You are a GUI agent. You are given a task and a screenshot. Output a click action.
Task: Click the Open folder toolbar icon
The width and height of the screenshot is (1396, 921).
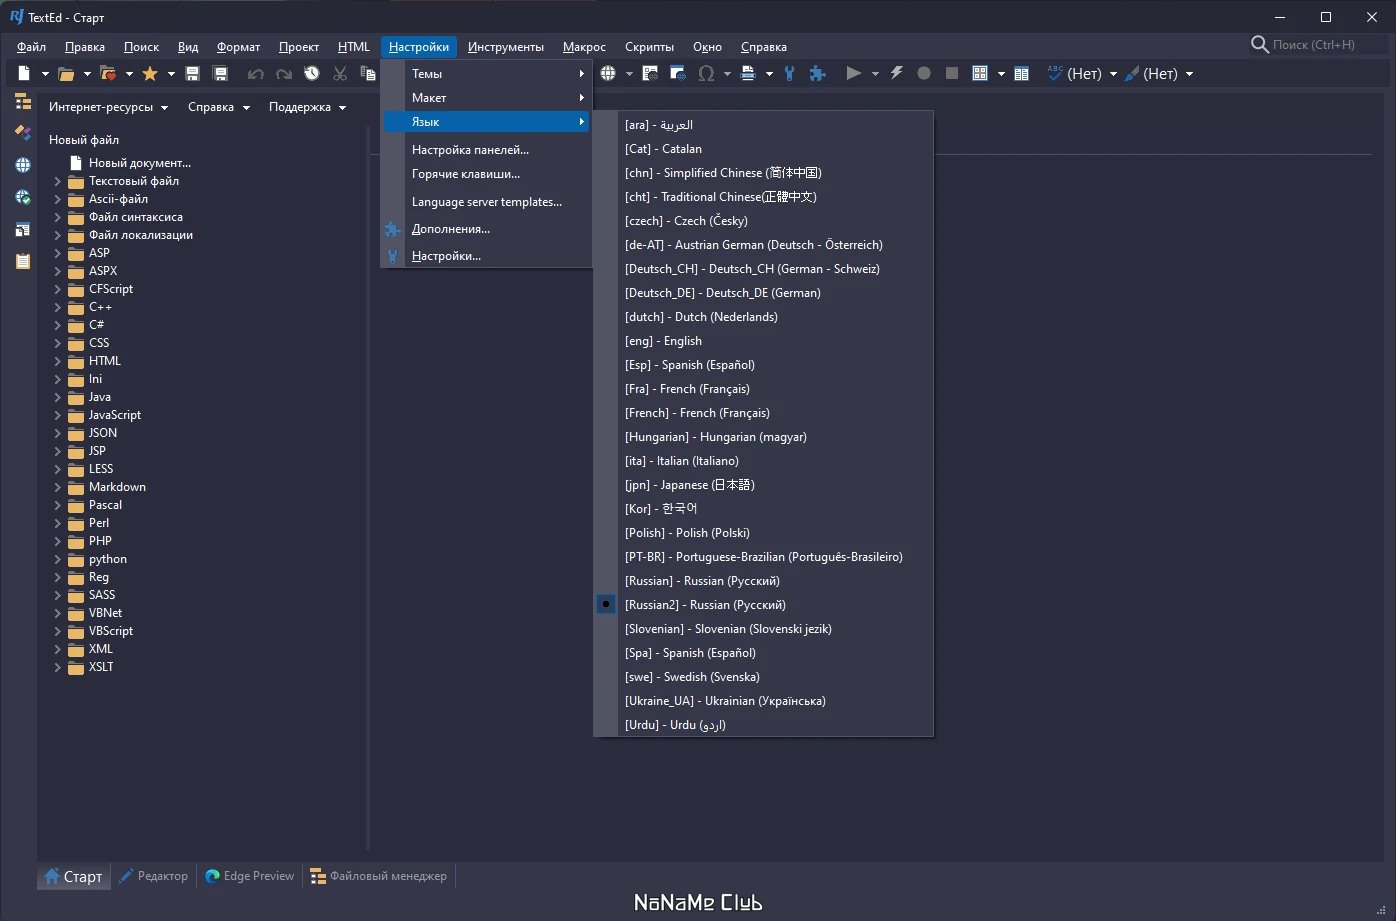(x=66, y=73)
